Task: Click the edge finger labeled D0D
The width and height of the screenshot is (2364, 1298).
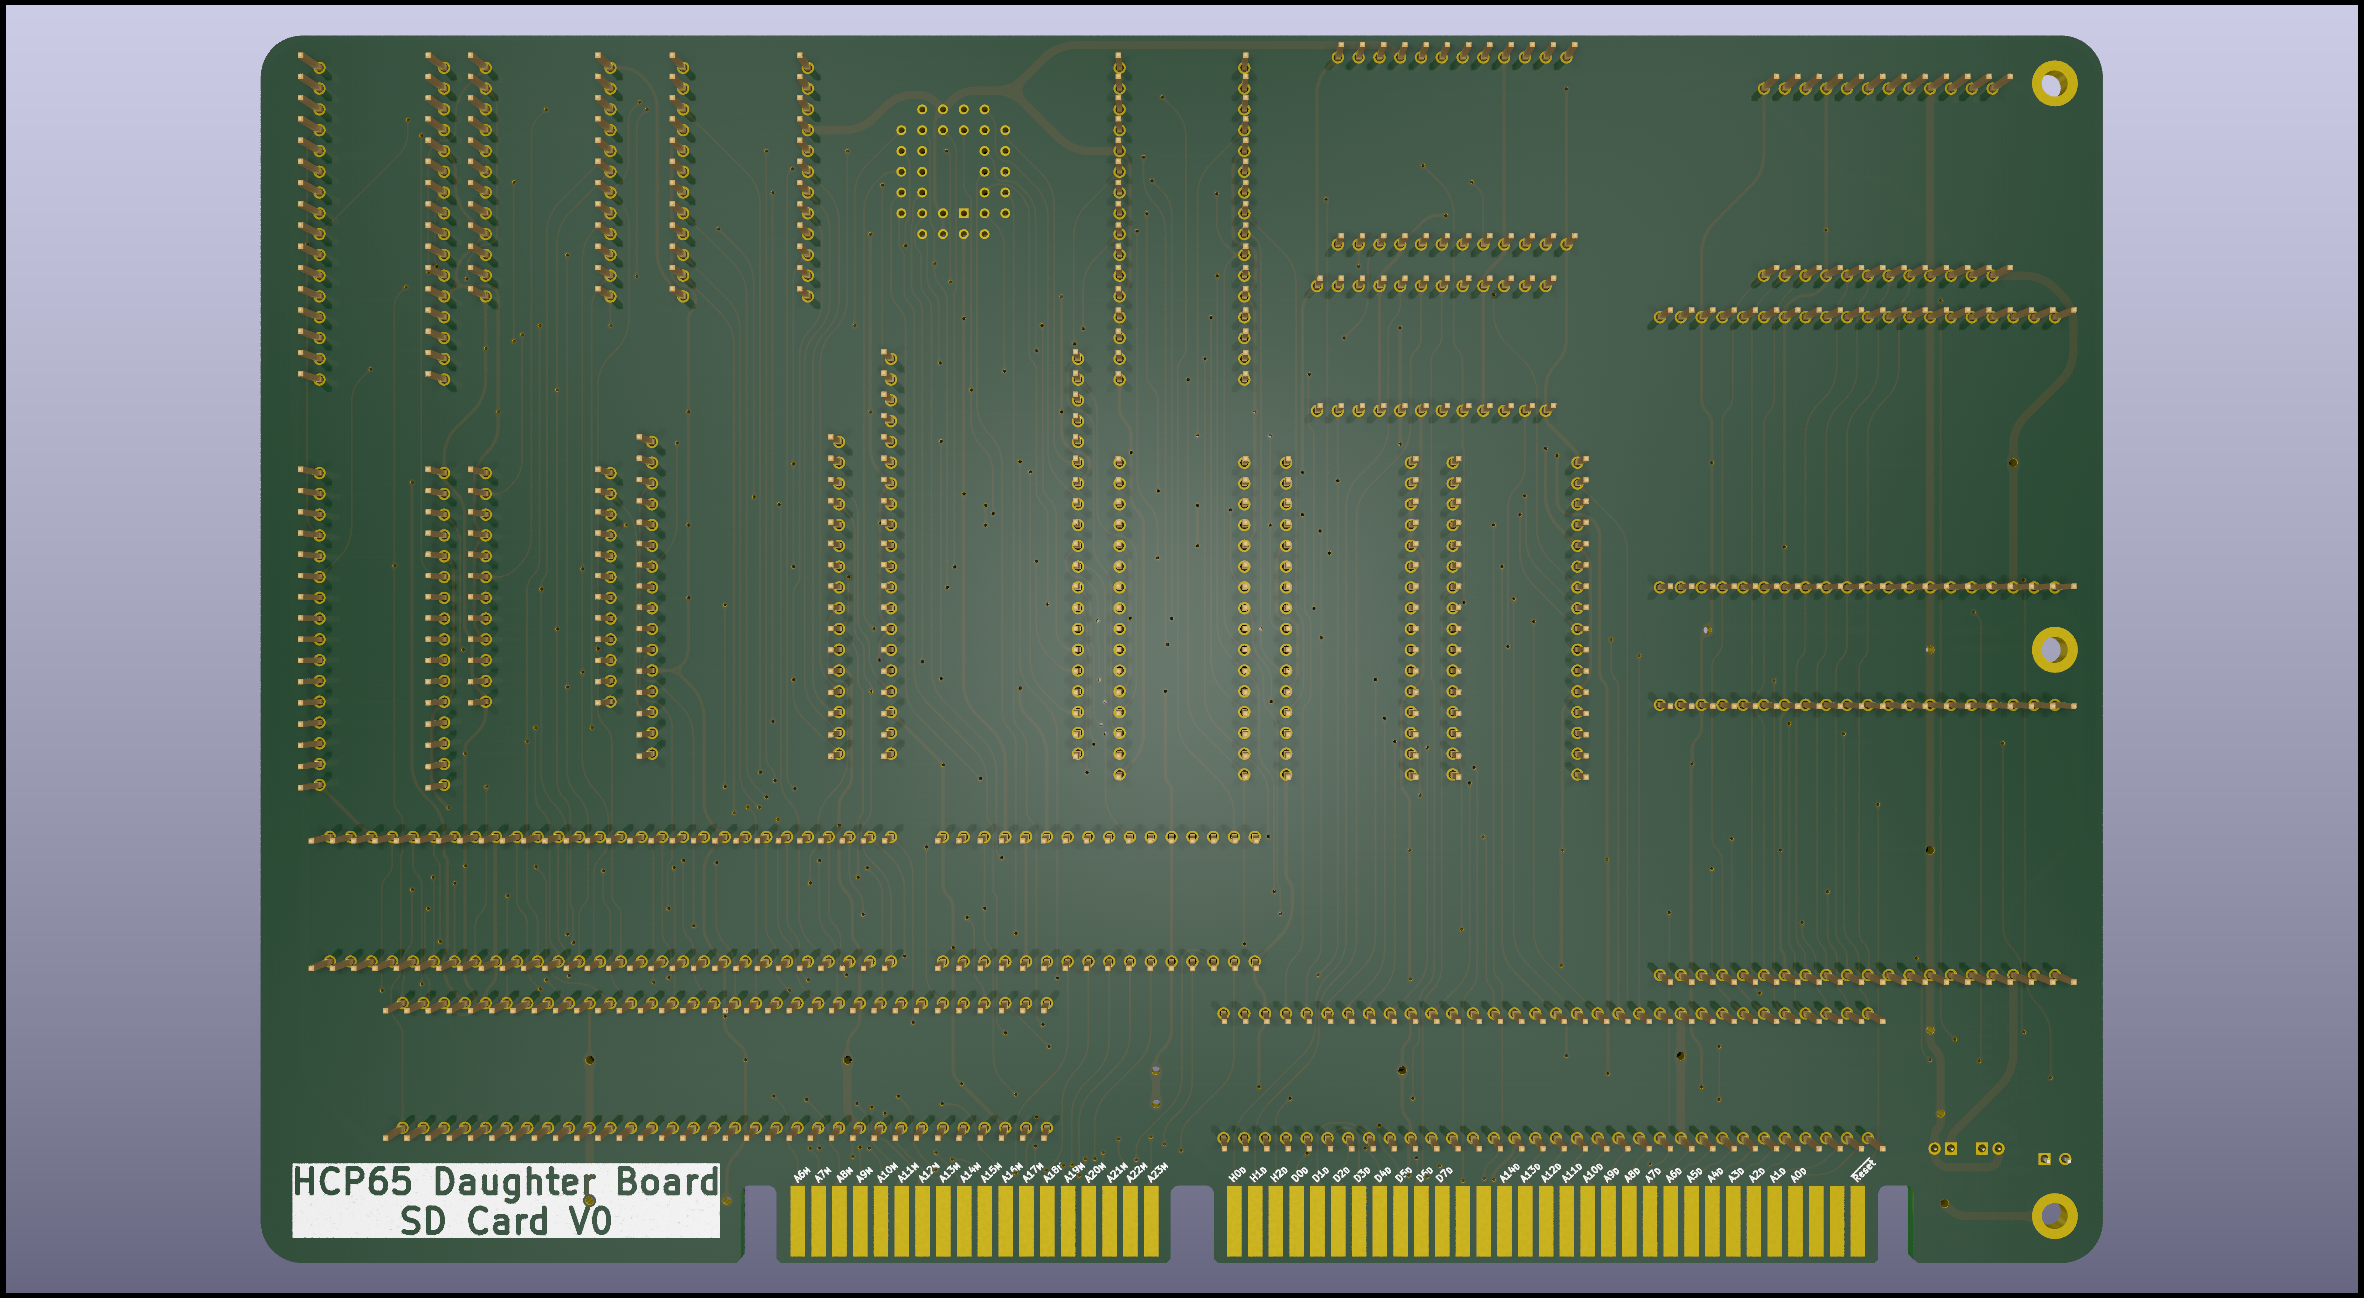Action: [1298, 1220]
